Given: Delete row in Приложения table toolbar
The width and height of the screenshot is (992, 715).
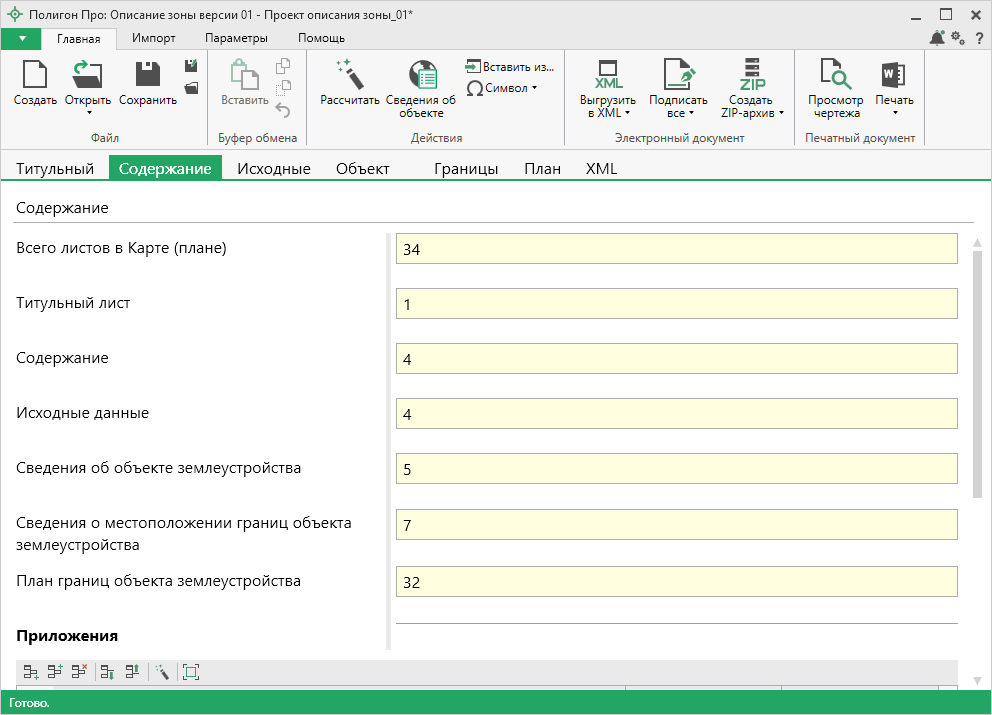Looking at the screenshot, I should tap(79, 672).
